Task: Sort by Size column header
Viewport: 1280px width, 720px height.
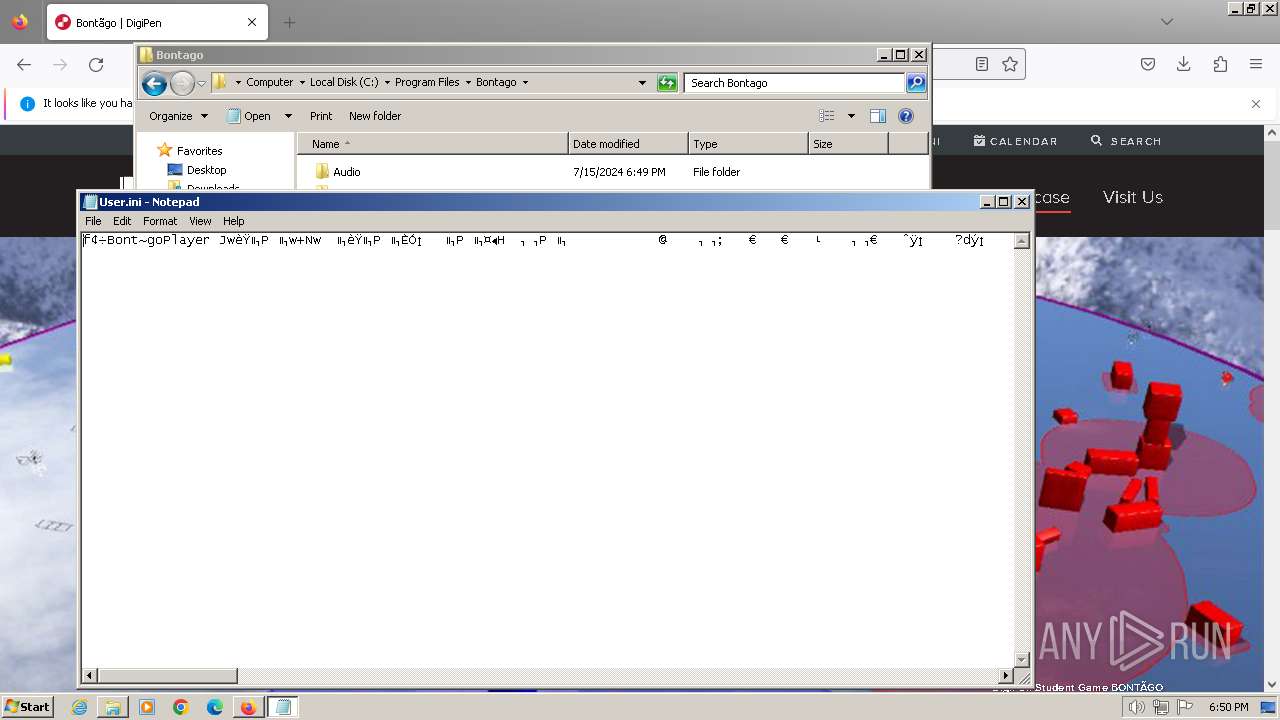Action: tap(848, 144)
